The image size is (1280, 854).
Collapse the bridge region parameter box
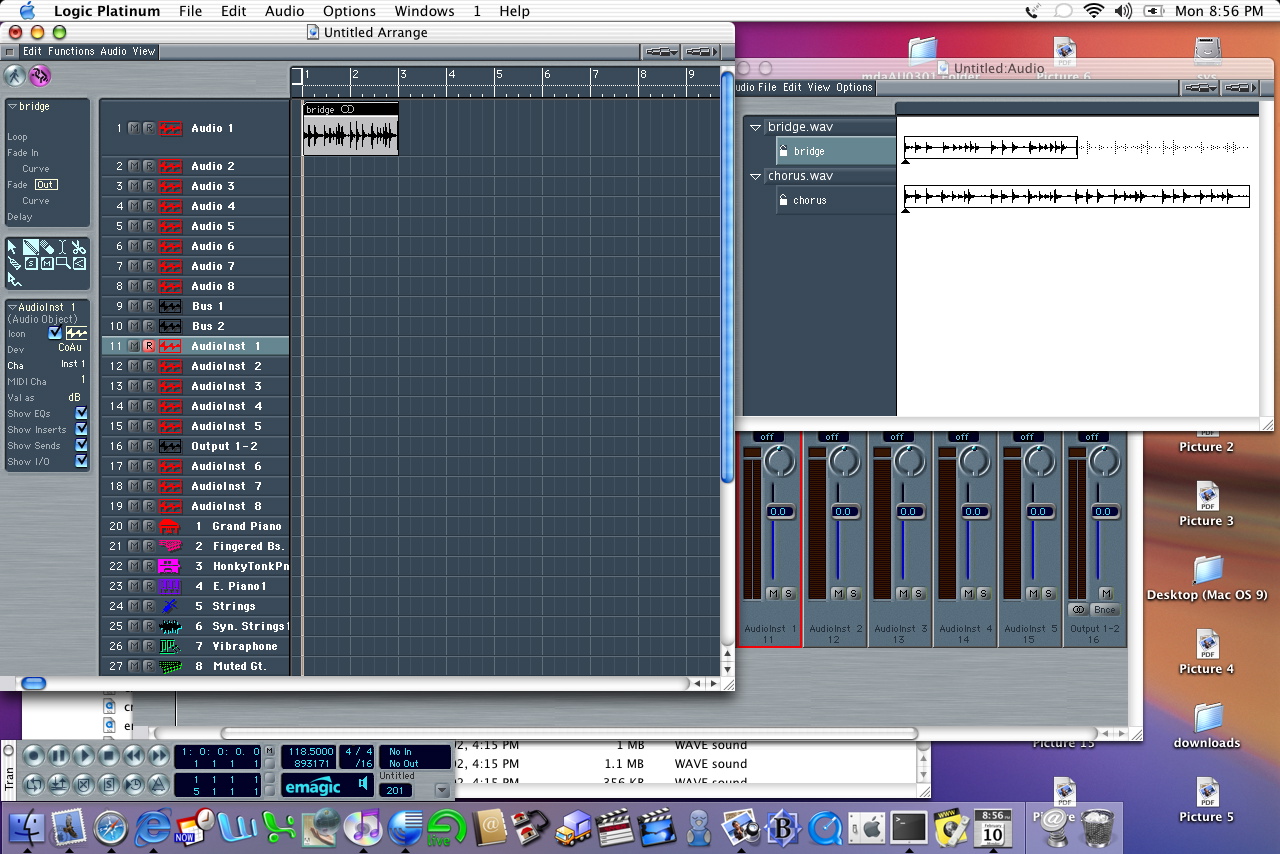[12, 106]
